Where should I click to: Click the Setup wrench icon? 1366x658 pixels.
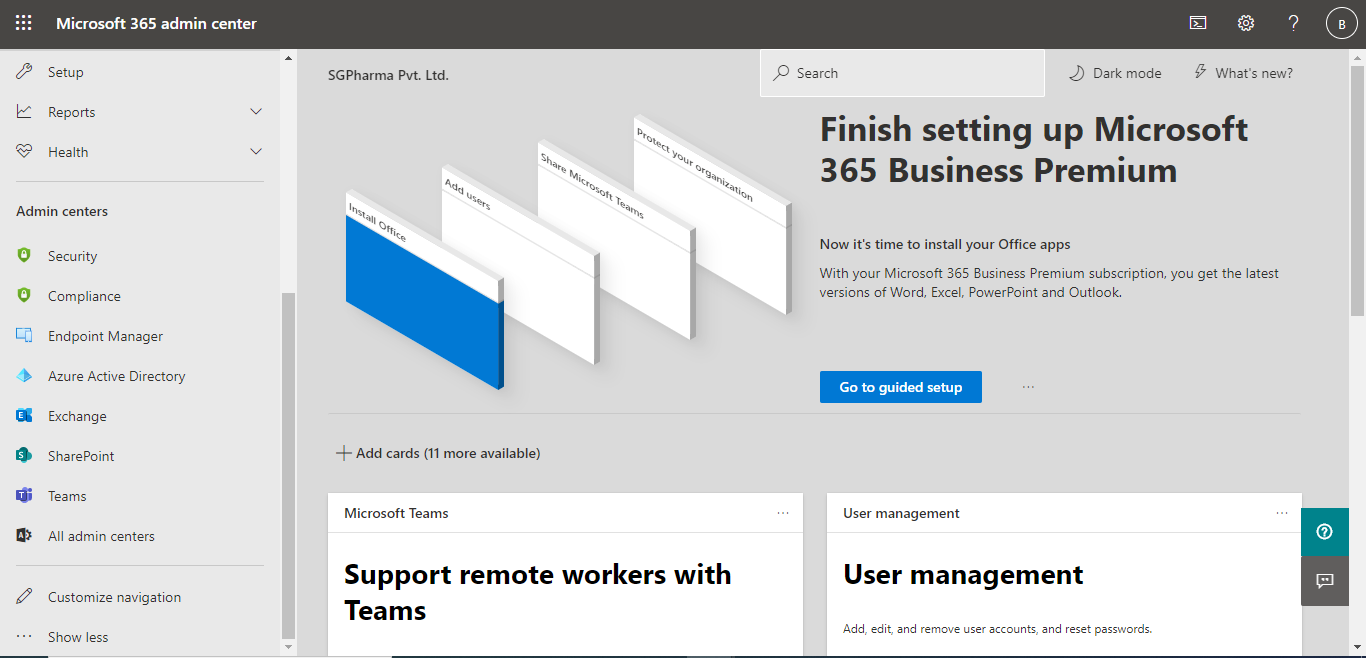click(25, 72)
